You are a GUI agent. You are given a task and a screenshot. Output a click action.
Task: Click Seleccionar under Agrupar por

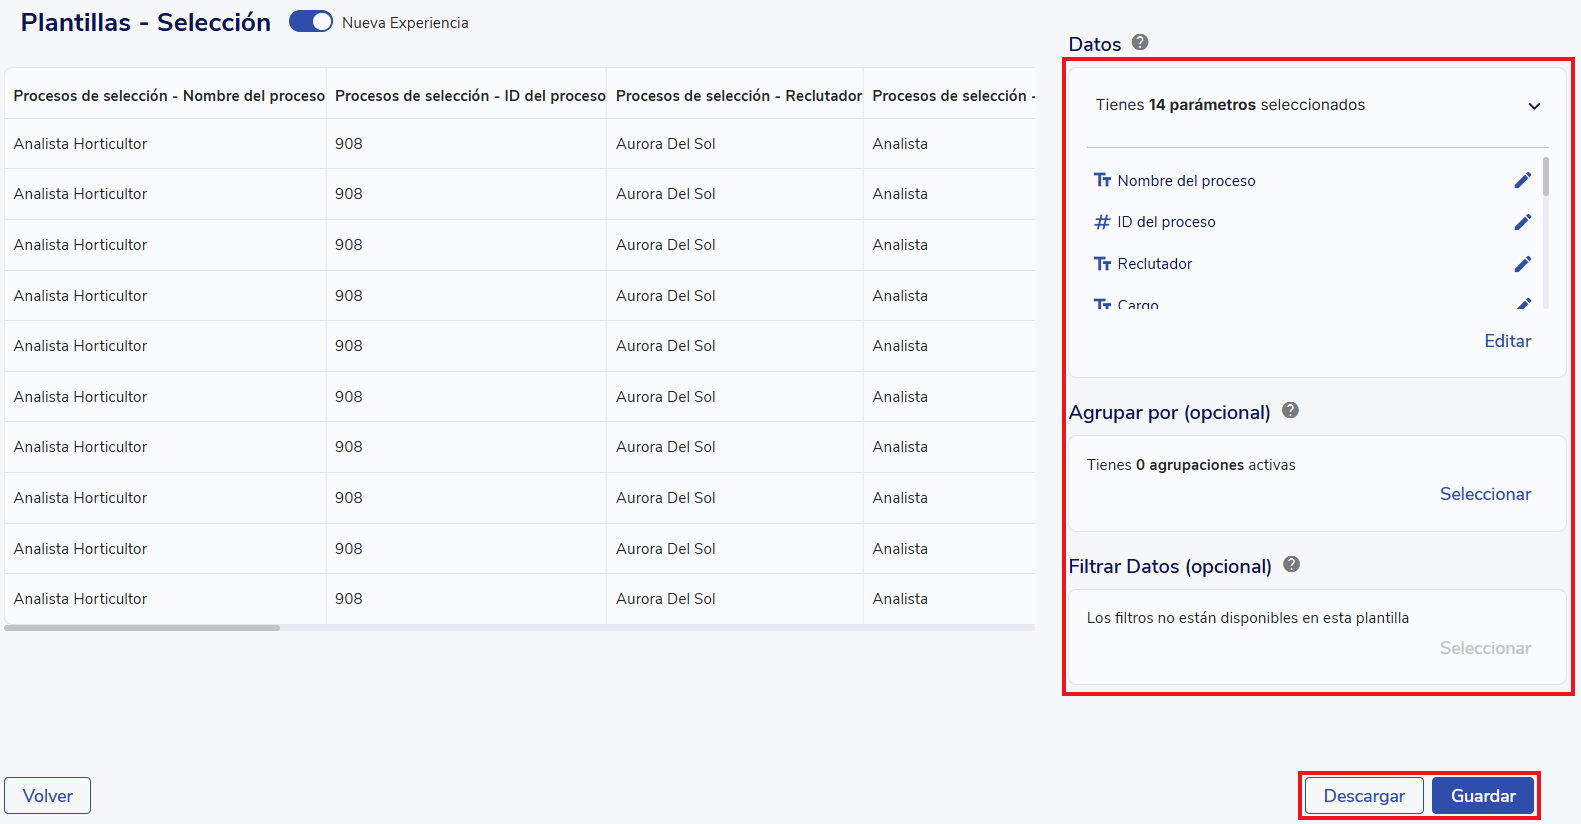1485,494
